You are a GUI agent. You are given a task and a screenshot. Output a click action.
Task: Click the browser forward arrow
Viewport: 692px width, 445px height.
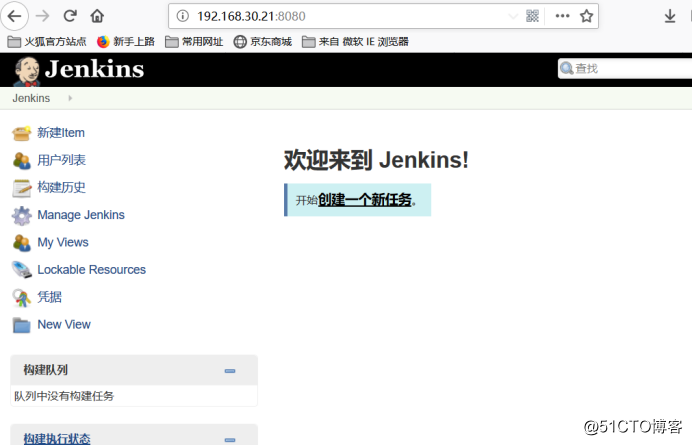(x=42, y=16)
